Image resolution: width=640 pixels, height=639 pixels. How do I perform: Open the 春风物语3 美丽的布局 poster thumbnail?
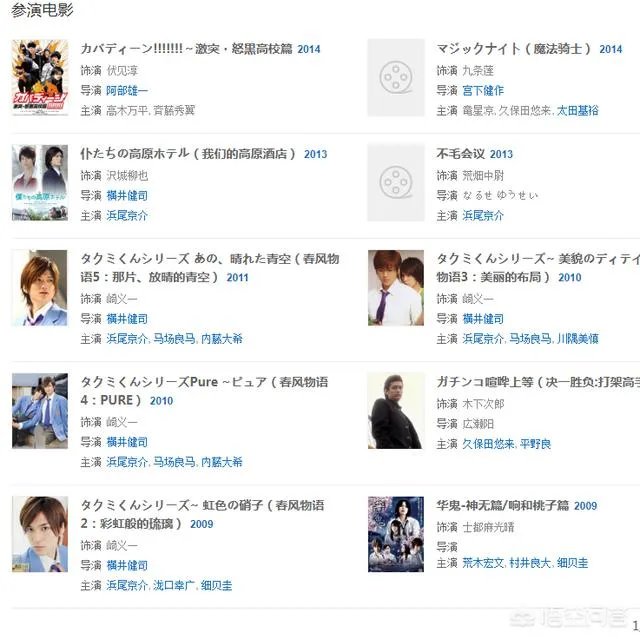[396, 288]
